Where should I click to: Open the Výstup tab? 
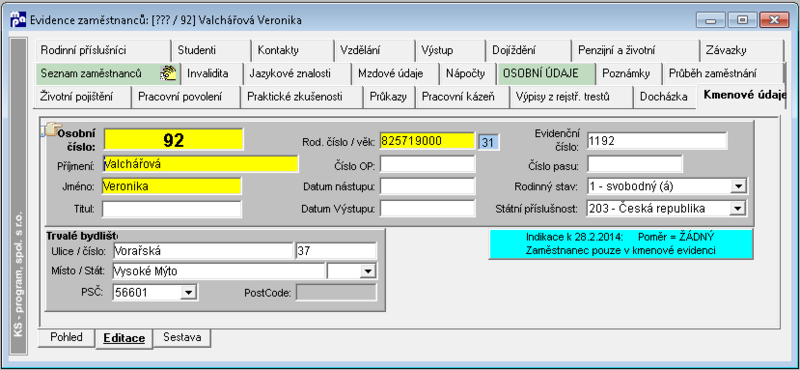tap(449, 51)
